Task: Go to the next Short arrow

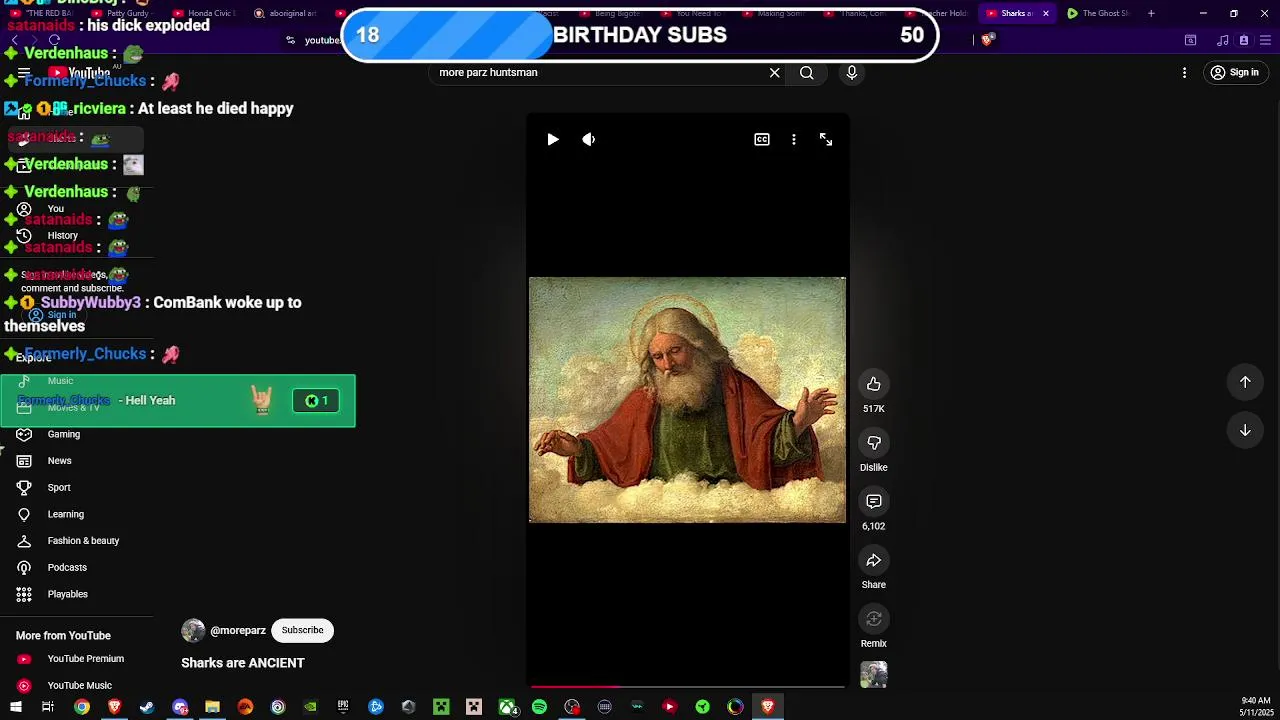Action: (x=1245, y=430)
